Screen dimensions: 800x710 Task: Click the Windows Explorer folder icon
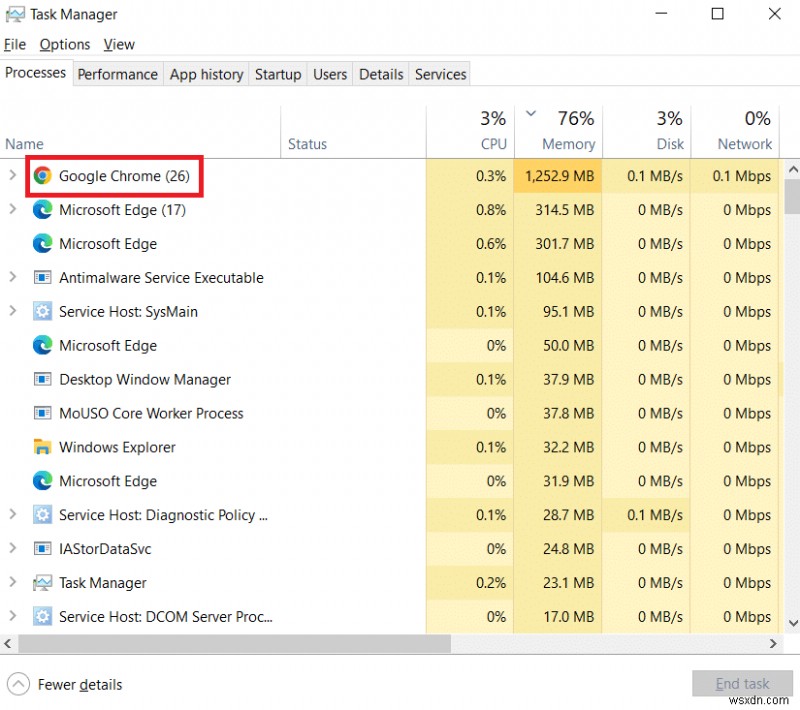coord(42,447)
